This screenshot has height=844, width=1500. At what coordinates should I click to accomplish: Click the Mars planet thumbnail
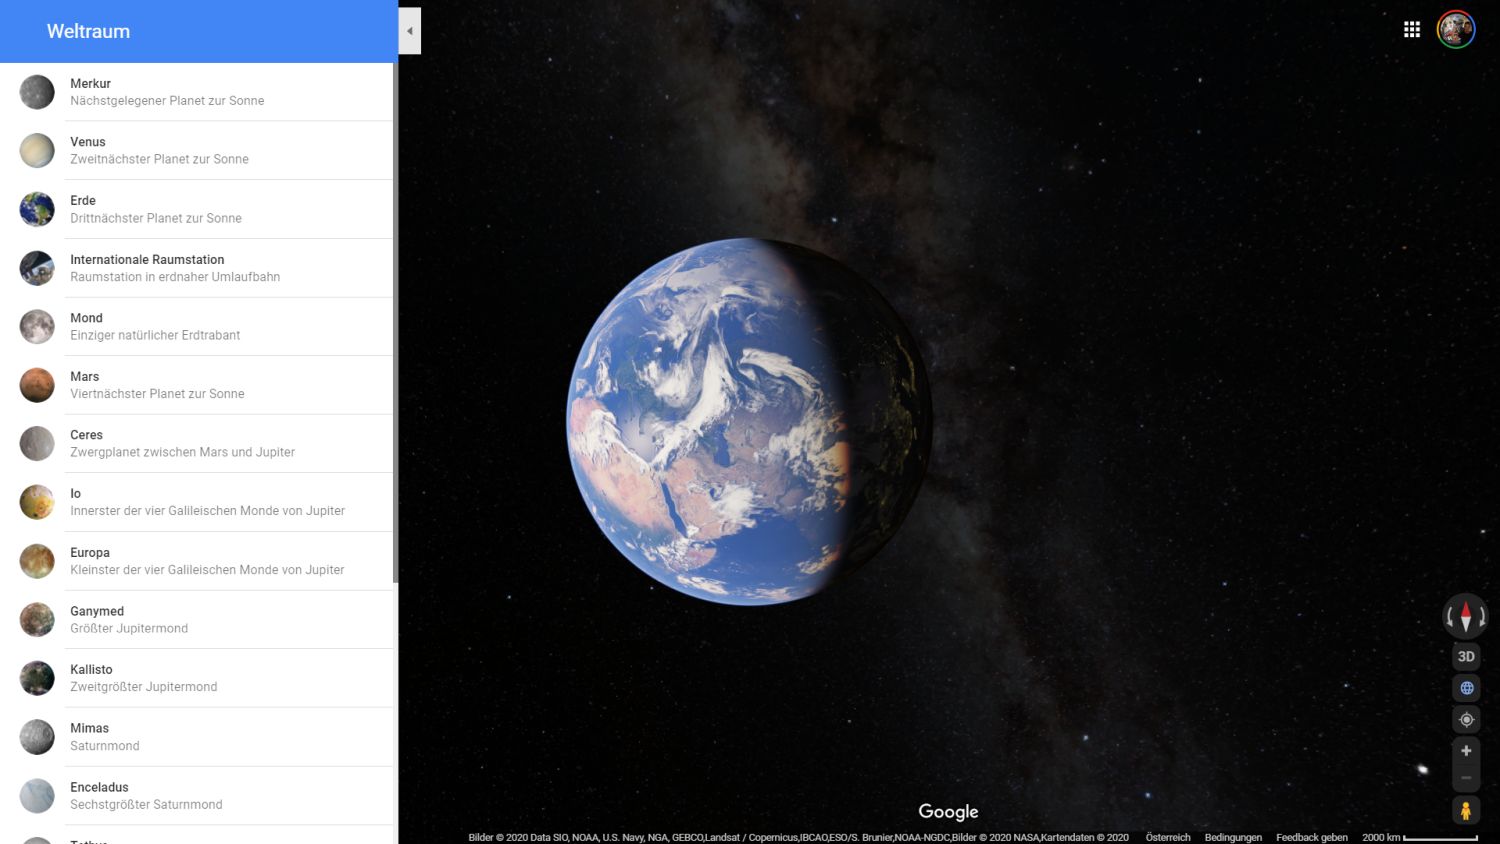37,385
